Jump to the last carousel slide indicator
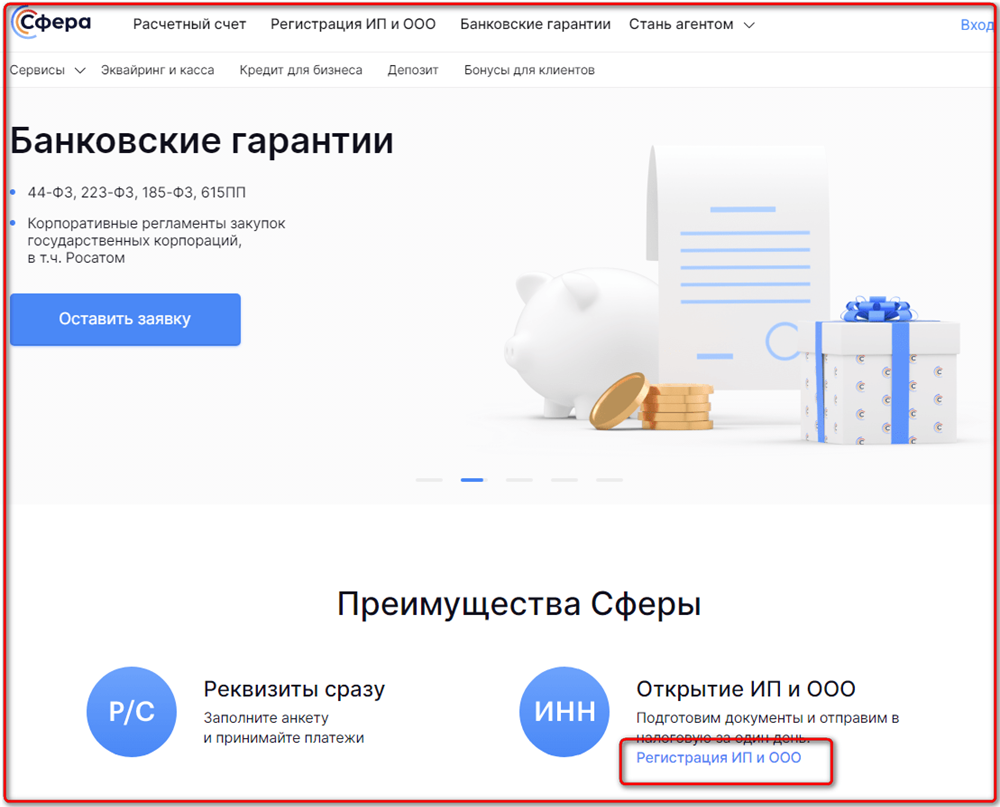Screen dimensions: 1000x807 coord(610,480)
